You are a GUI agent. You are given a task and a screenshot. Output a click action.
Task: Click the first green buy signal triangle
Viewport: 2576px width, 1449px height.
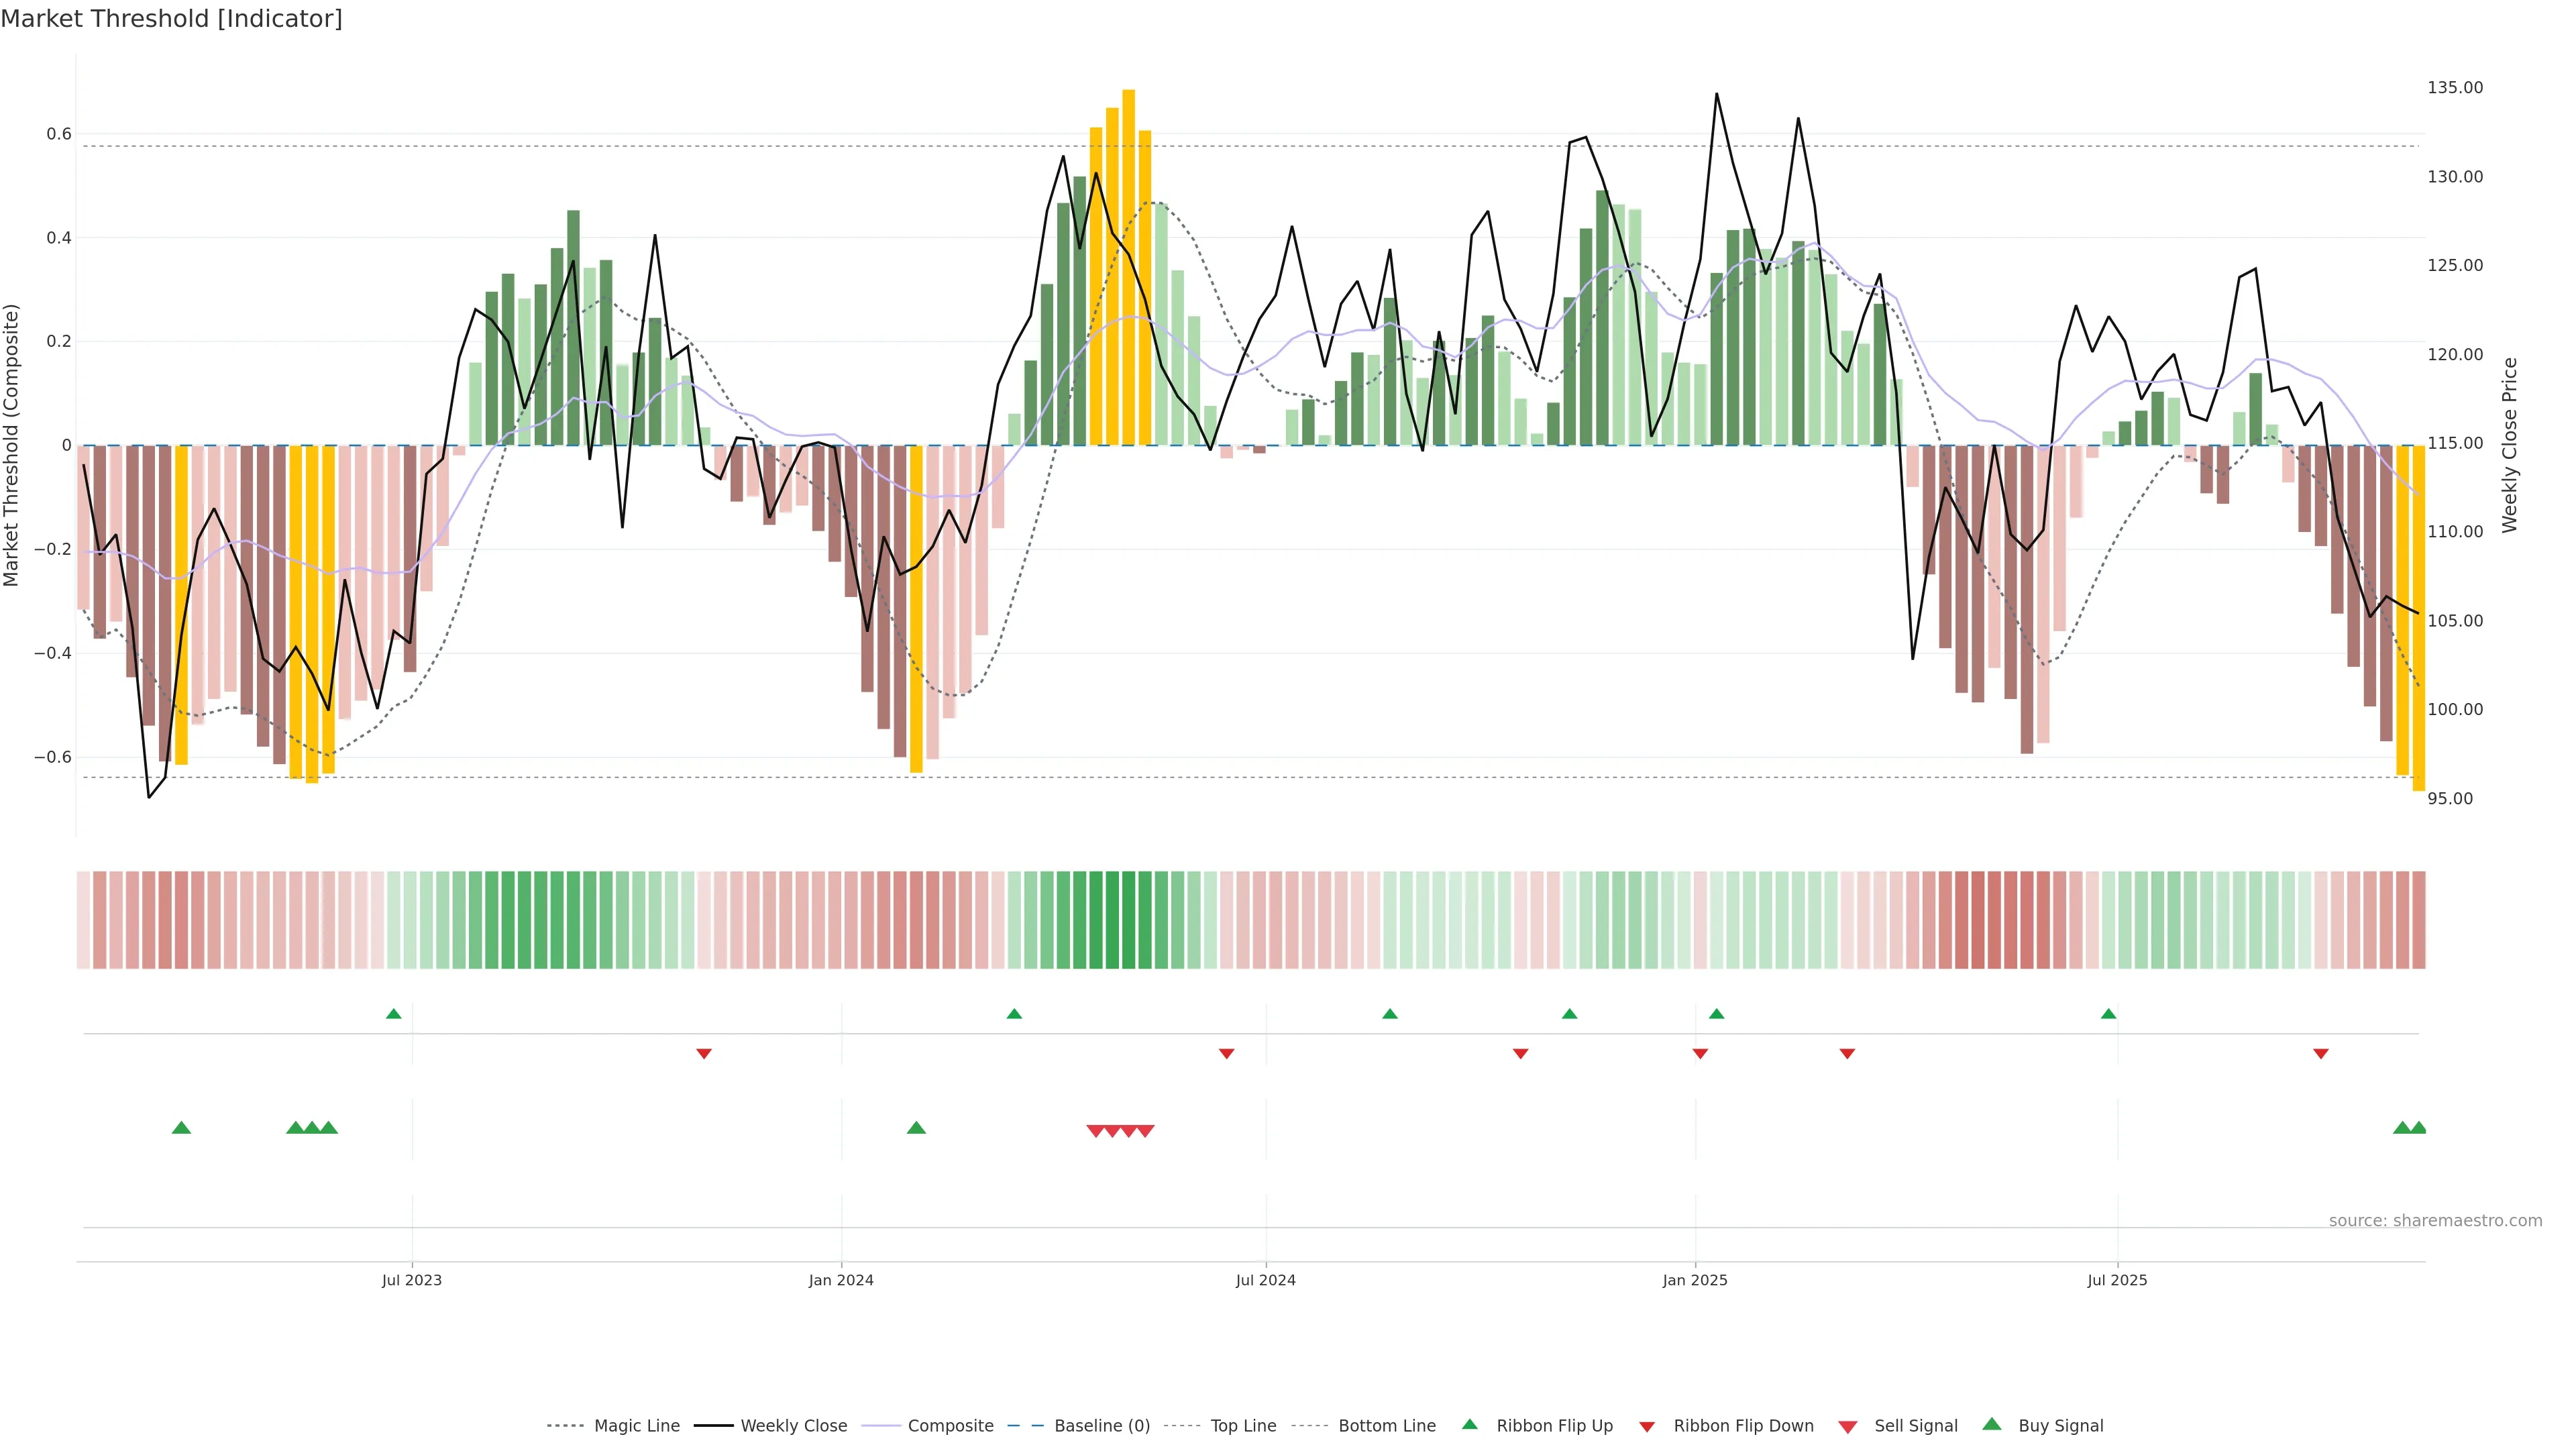[181, 1128]
